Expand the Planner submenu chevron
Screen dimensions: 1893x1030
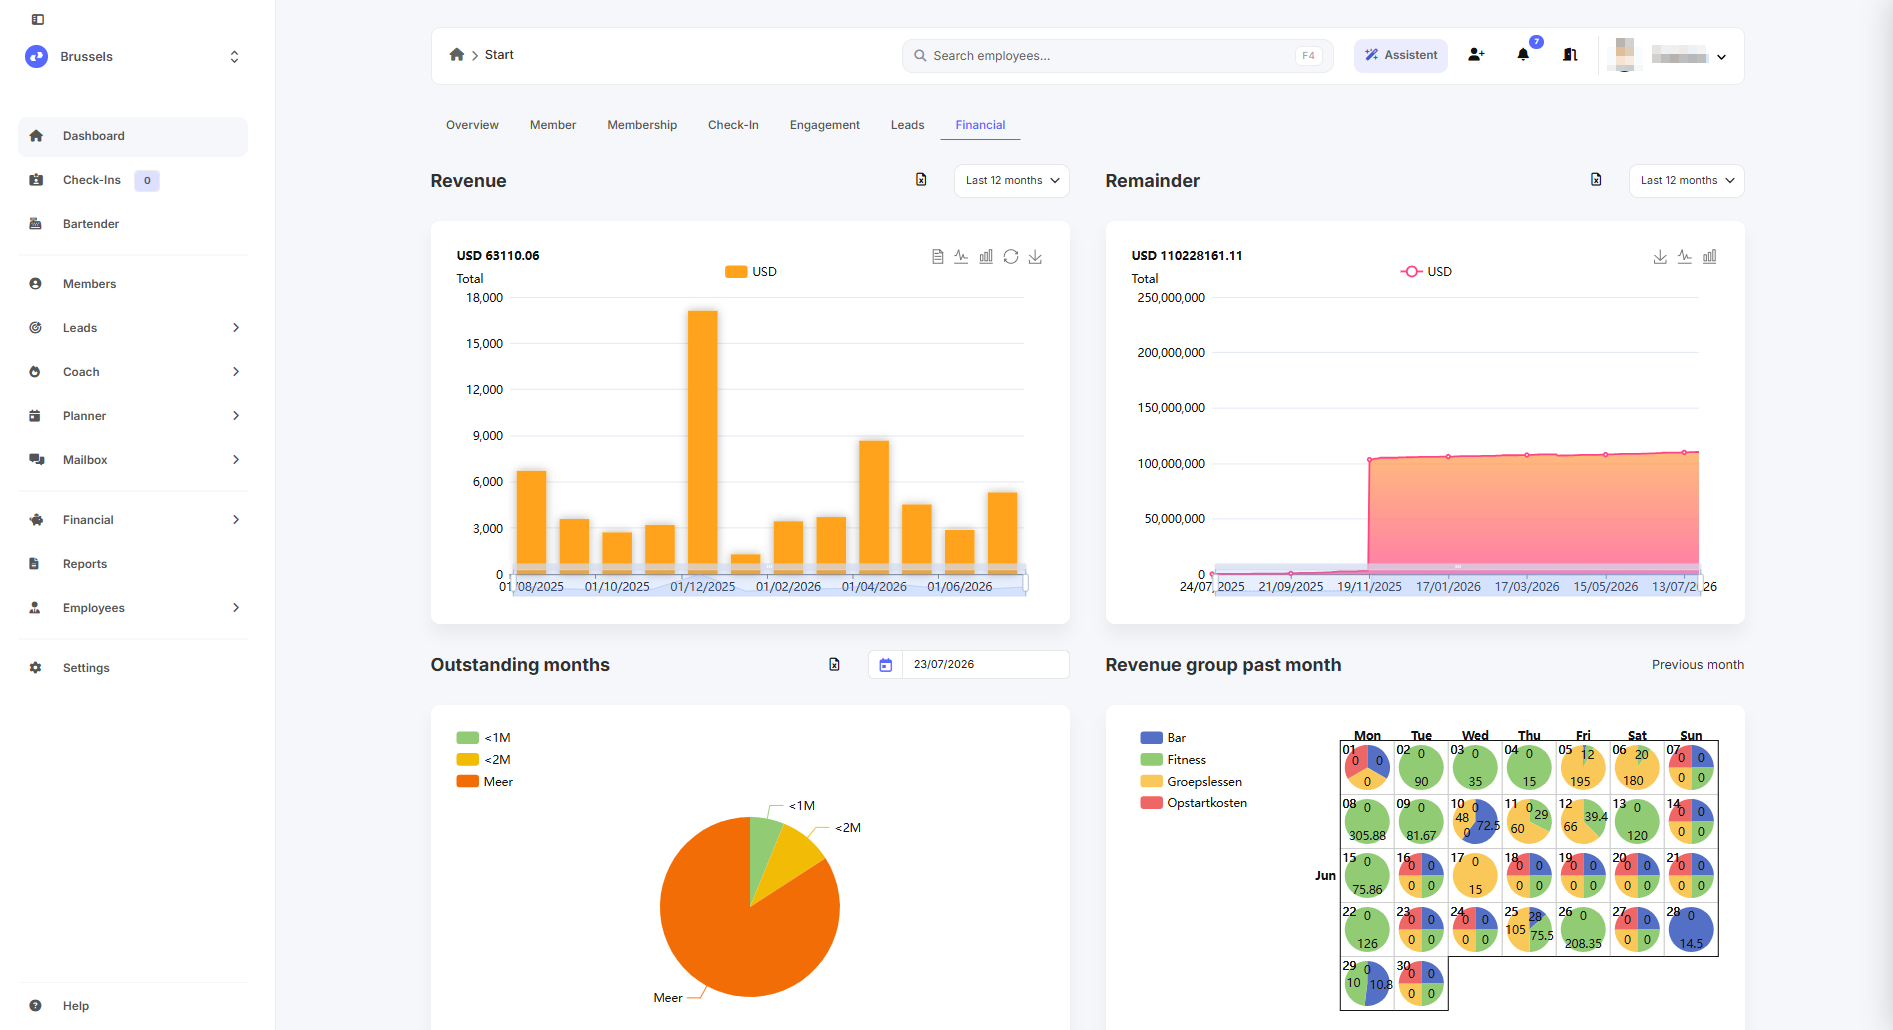tap(236, 416)
